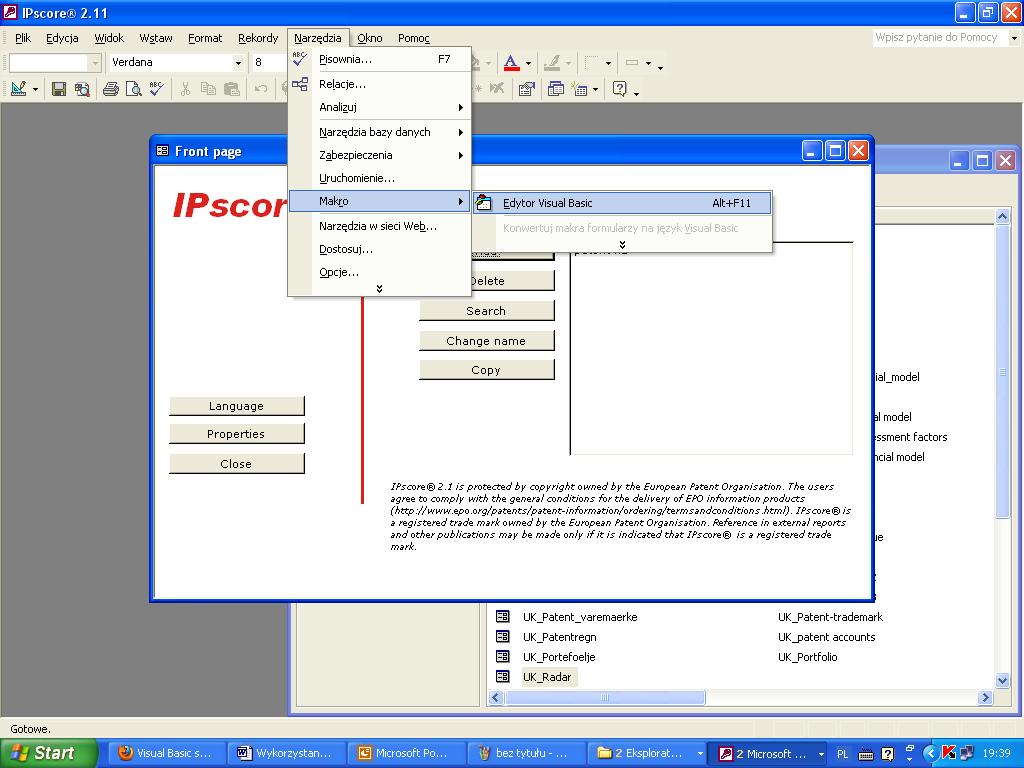Click the Relacje relationships icon in menu

click(300, 84)
